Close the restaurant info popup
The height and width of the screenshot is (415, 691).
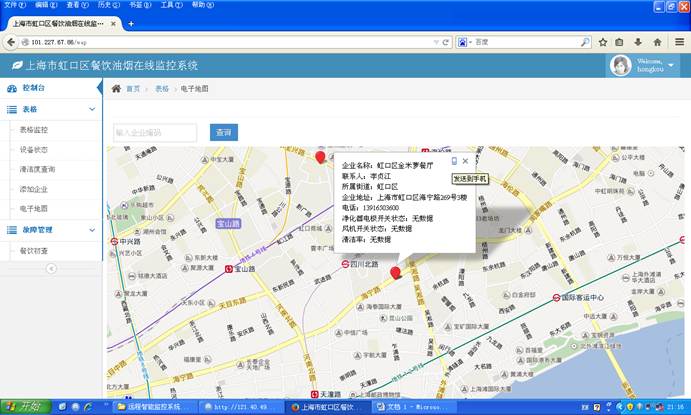point(465,160)
